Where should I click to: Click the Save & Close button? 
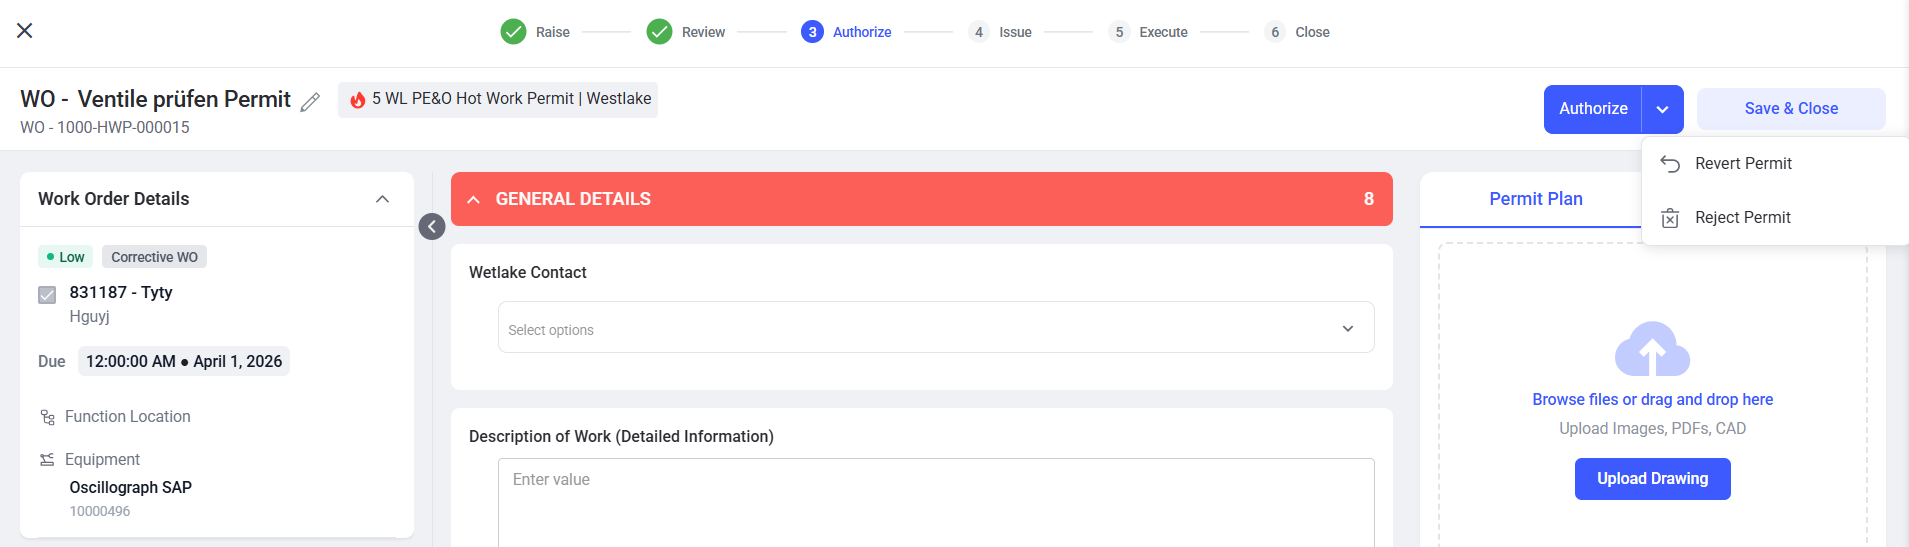point(1791,109)
